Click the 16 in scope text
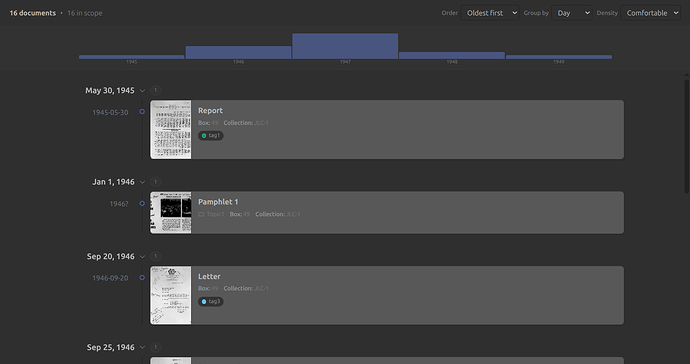Viewport: 690px width, 364px height. point(84,13)
